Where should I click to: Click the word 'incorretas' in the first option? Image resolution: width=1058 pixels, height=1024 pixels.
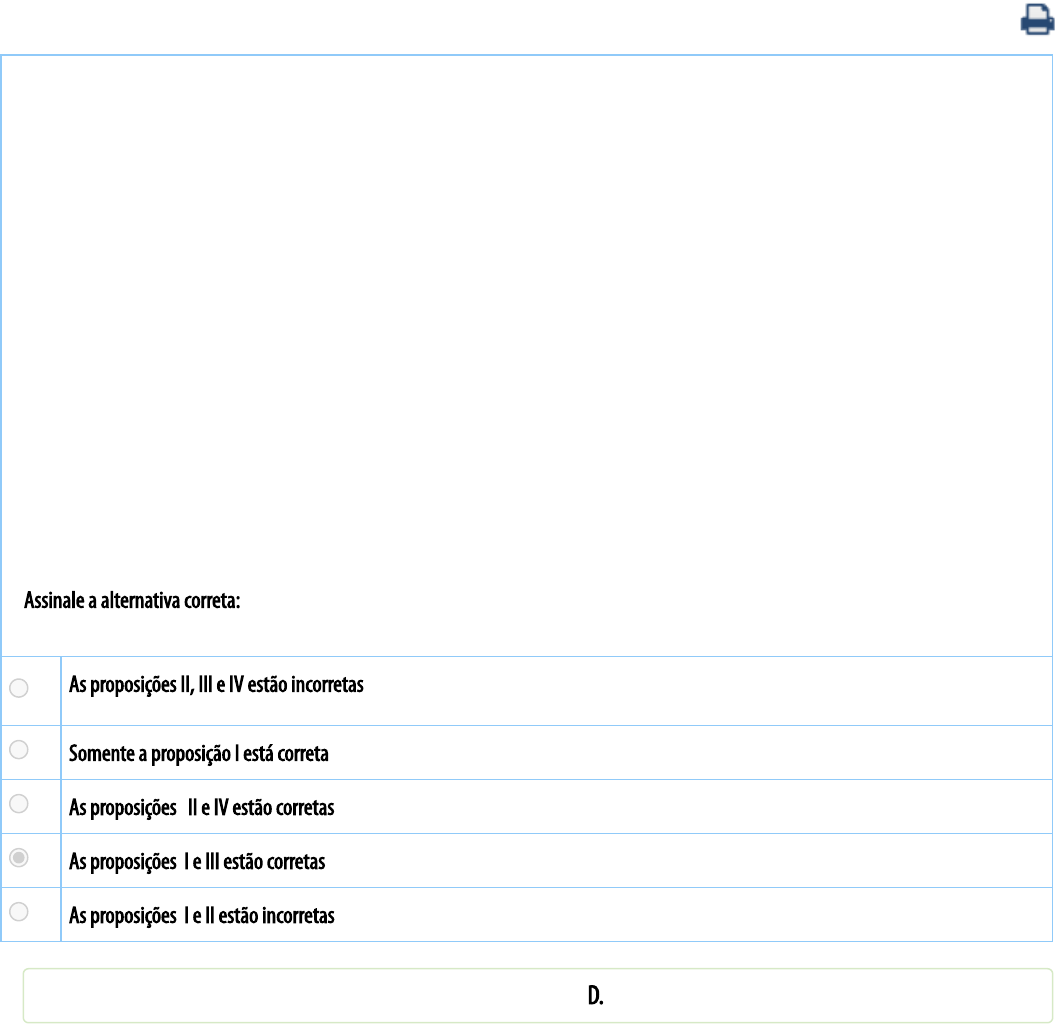(327, 686)
